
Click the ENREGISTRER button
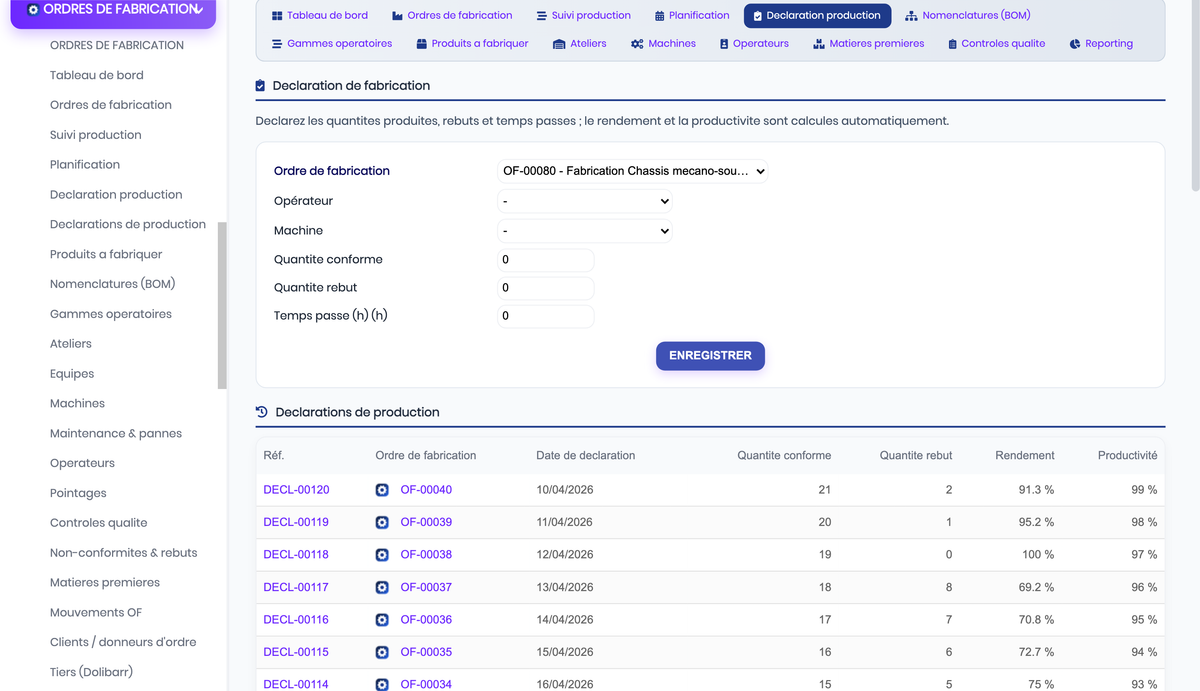click(710, 356)
